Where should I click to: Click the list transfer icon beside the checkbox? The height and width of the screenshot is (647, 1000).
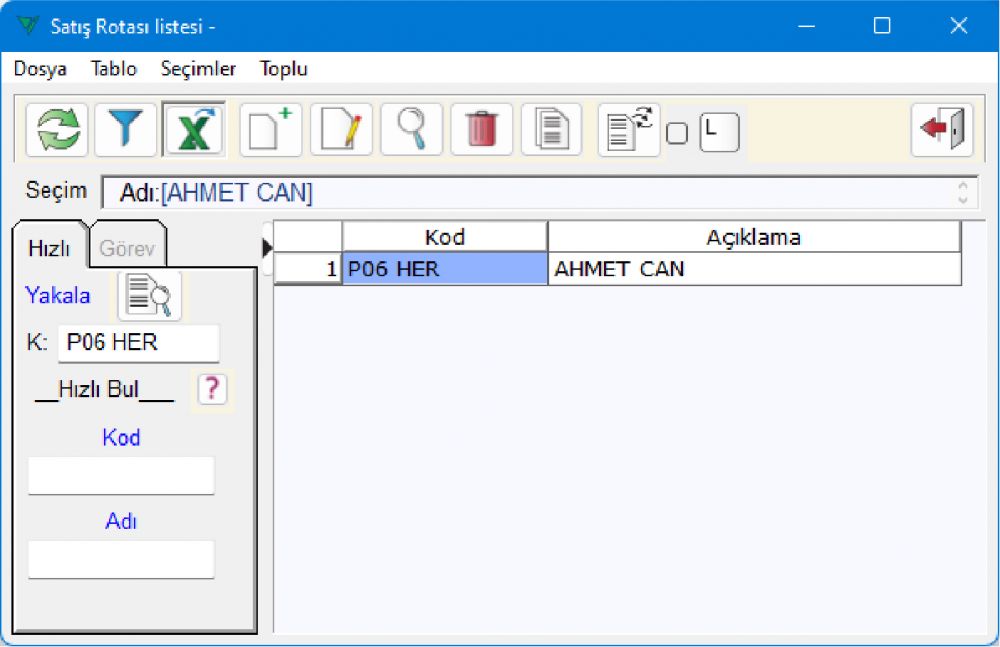click(x=628, y=130)
